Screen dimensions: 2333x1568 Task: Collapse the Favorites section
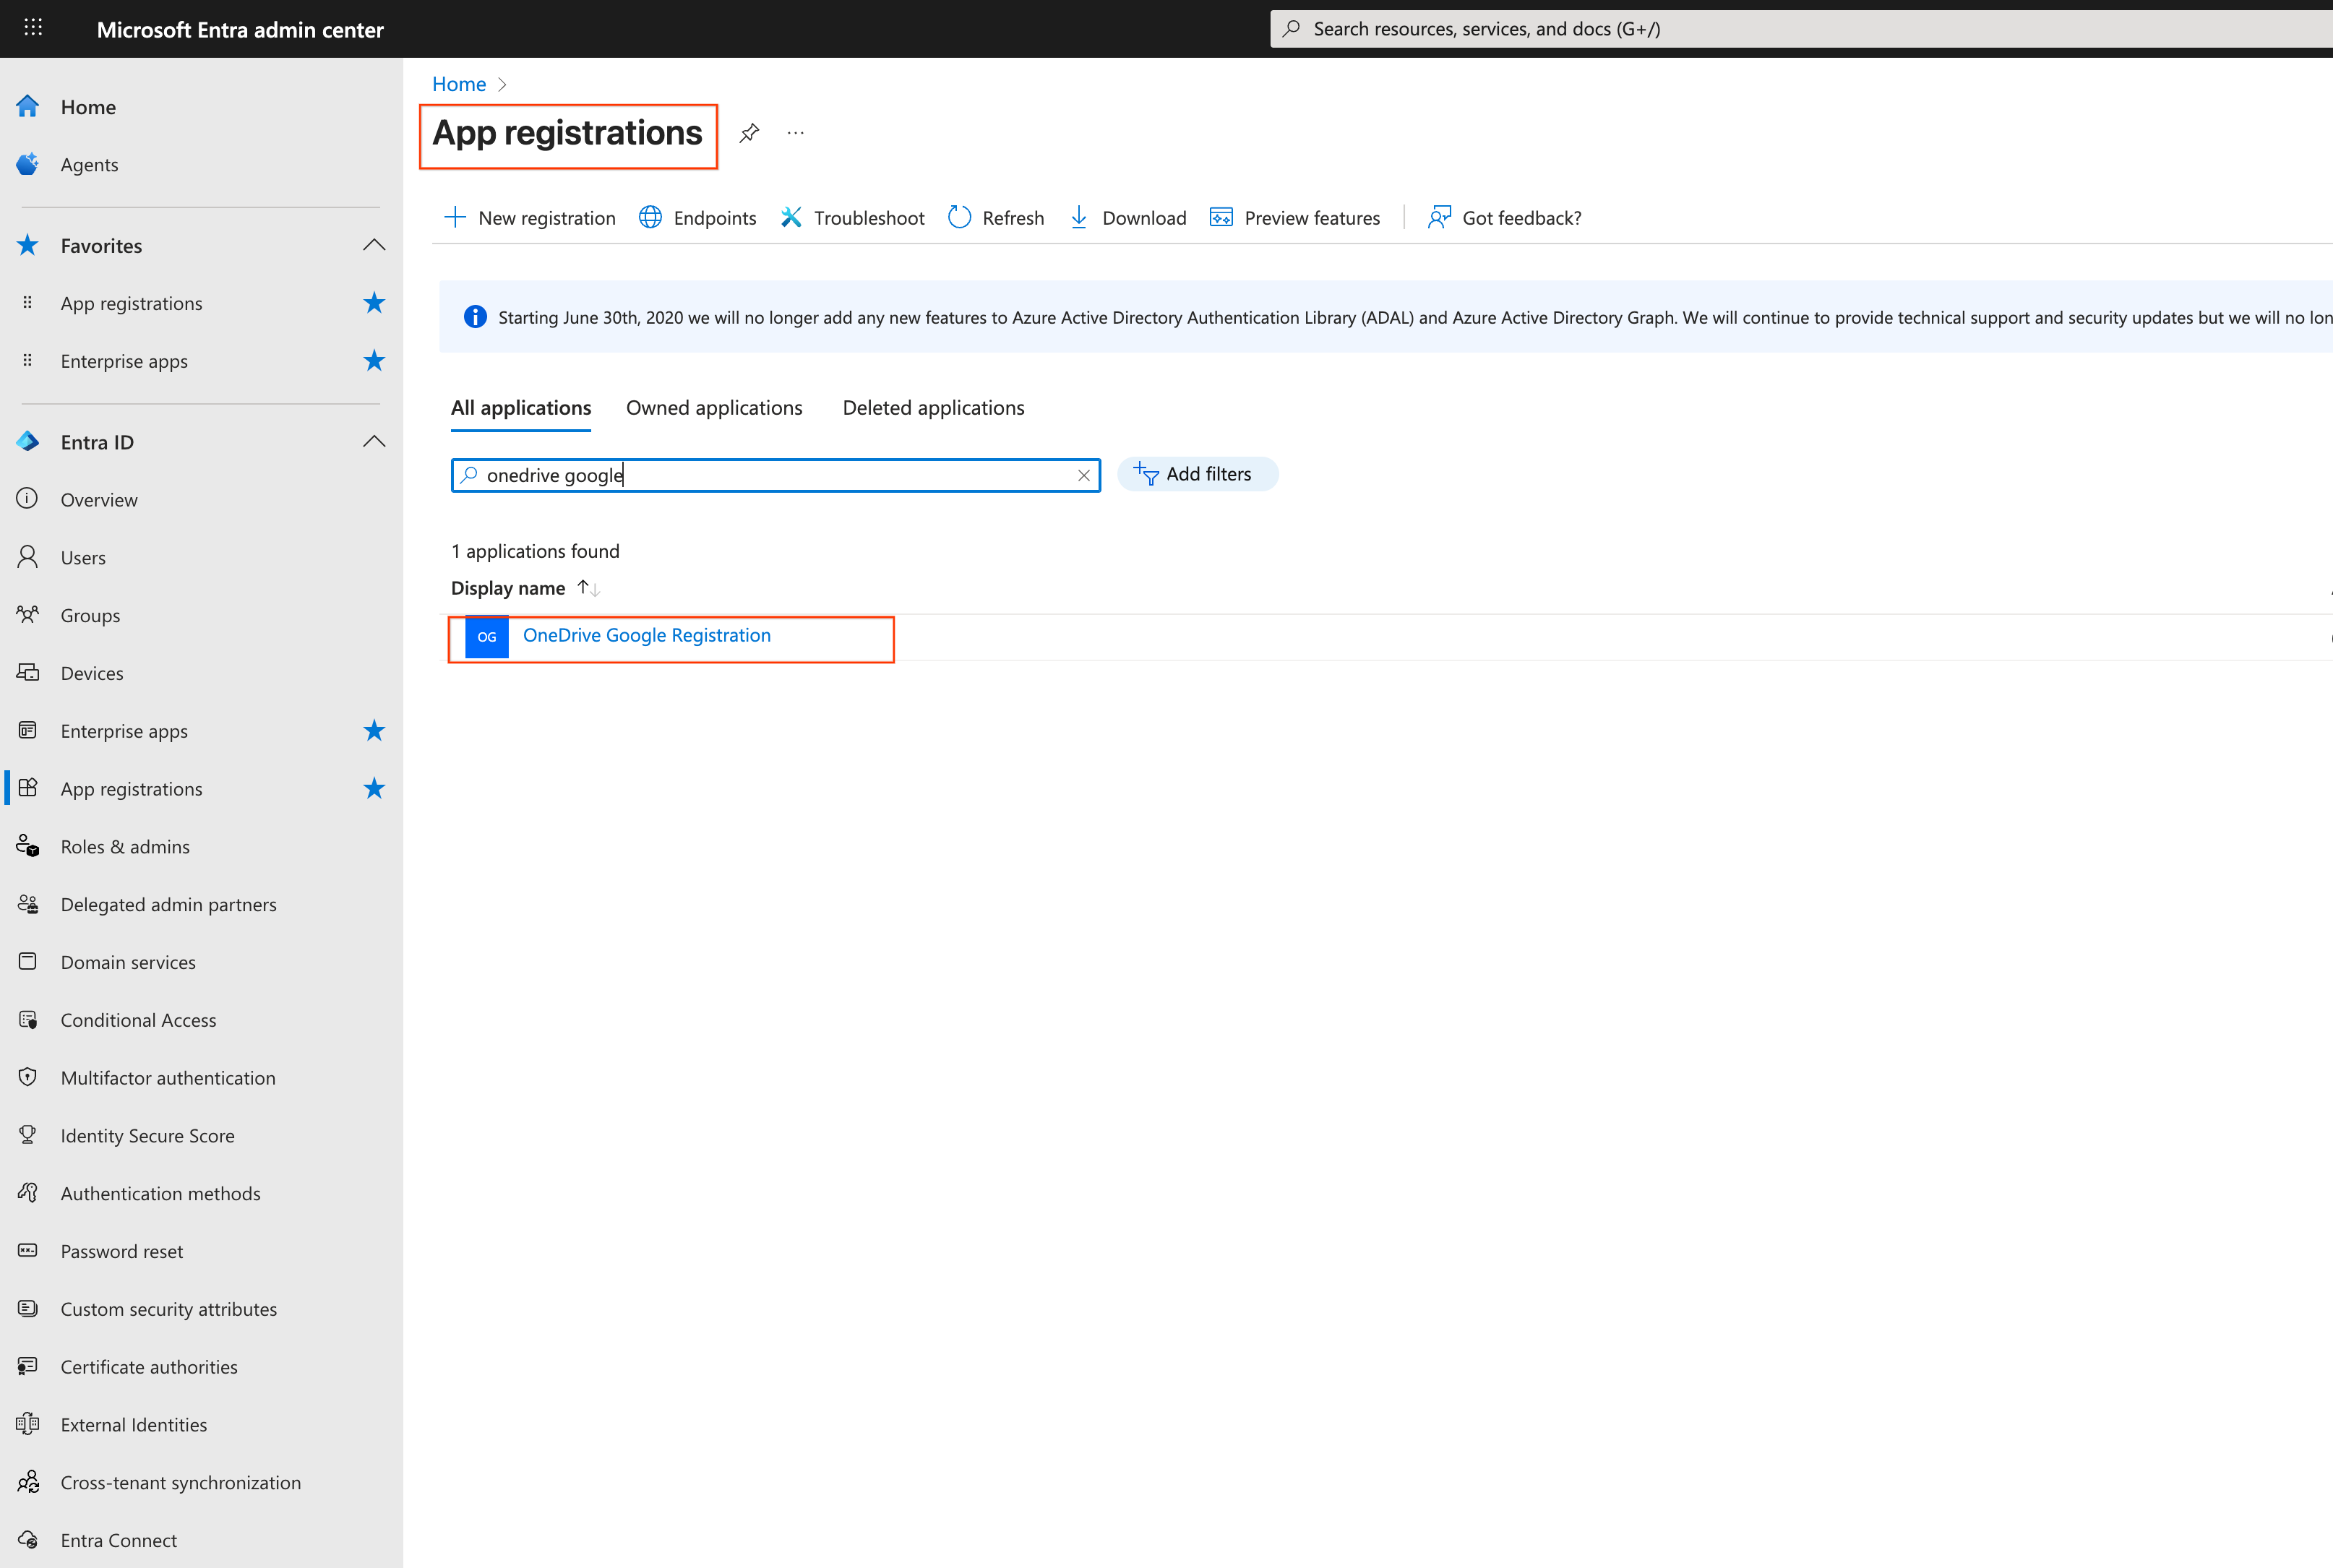pos(374,244)
